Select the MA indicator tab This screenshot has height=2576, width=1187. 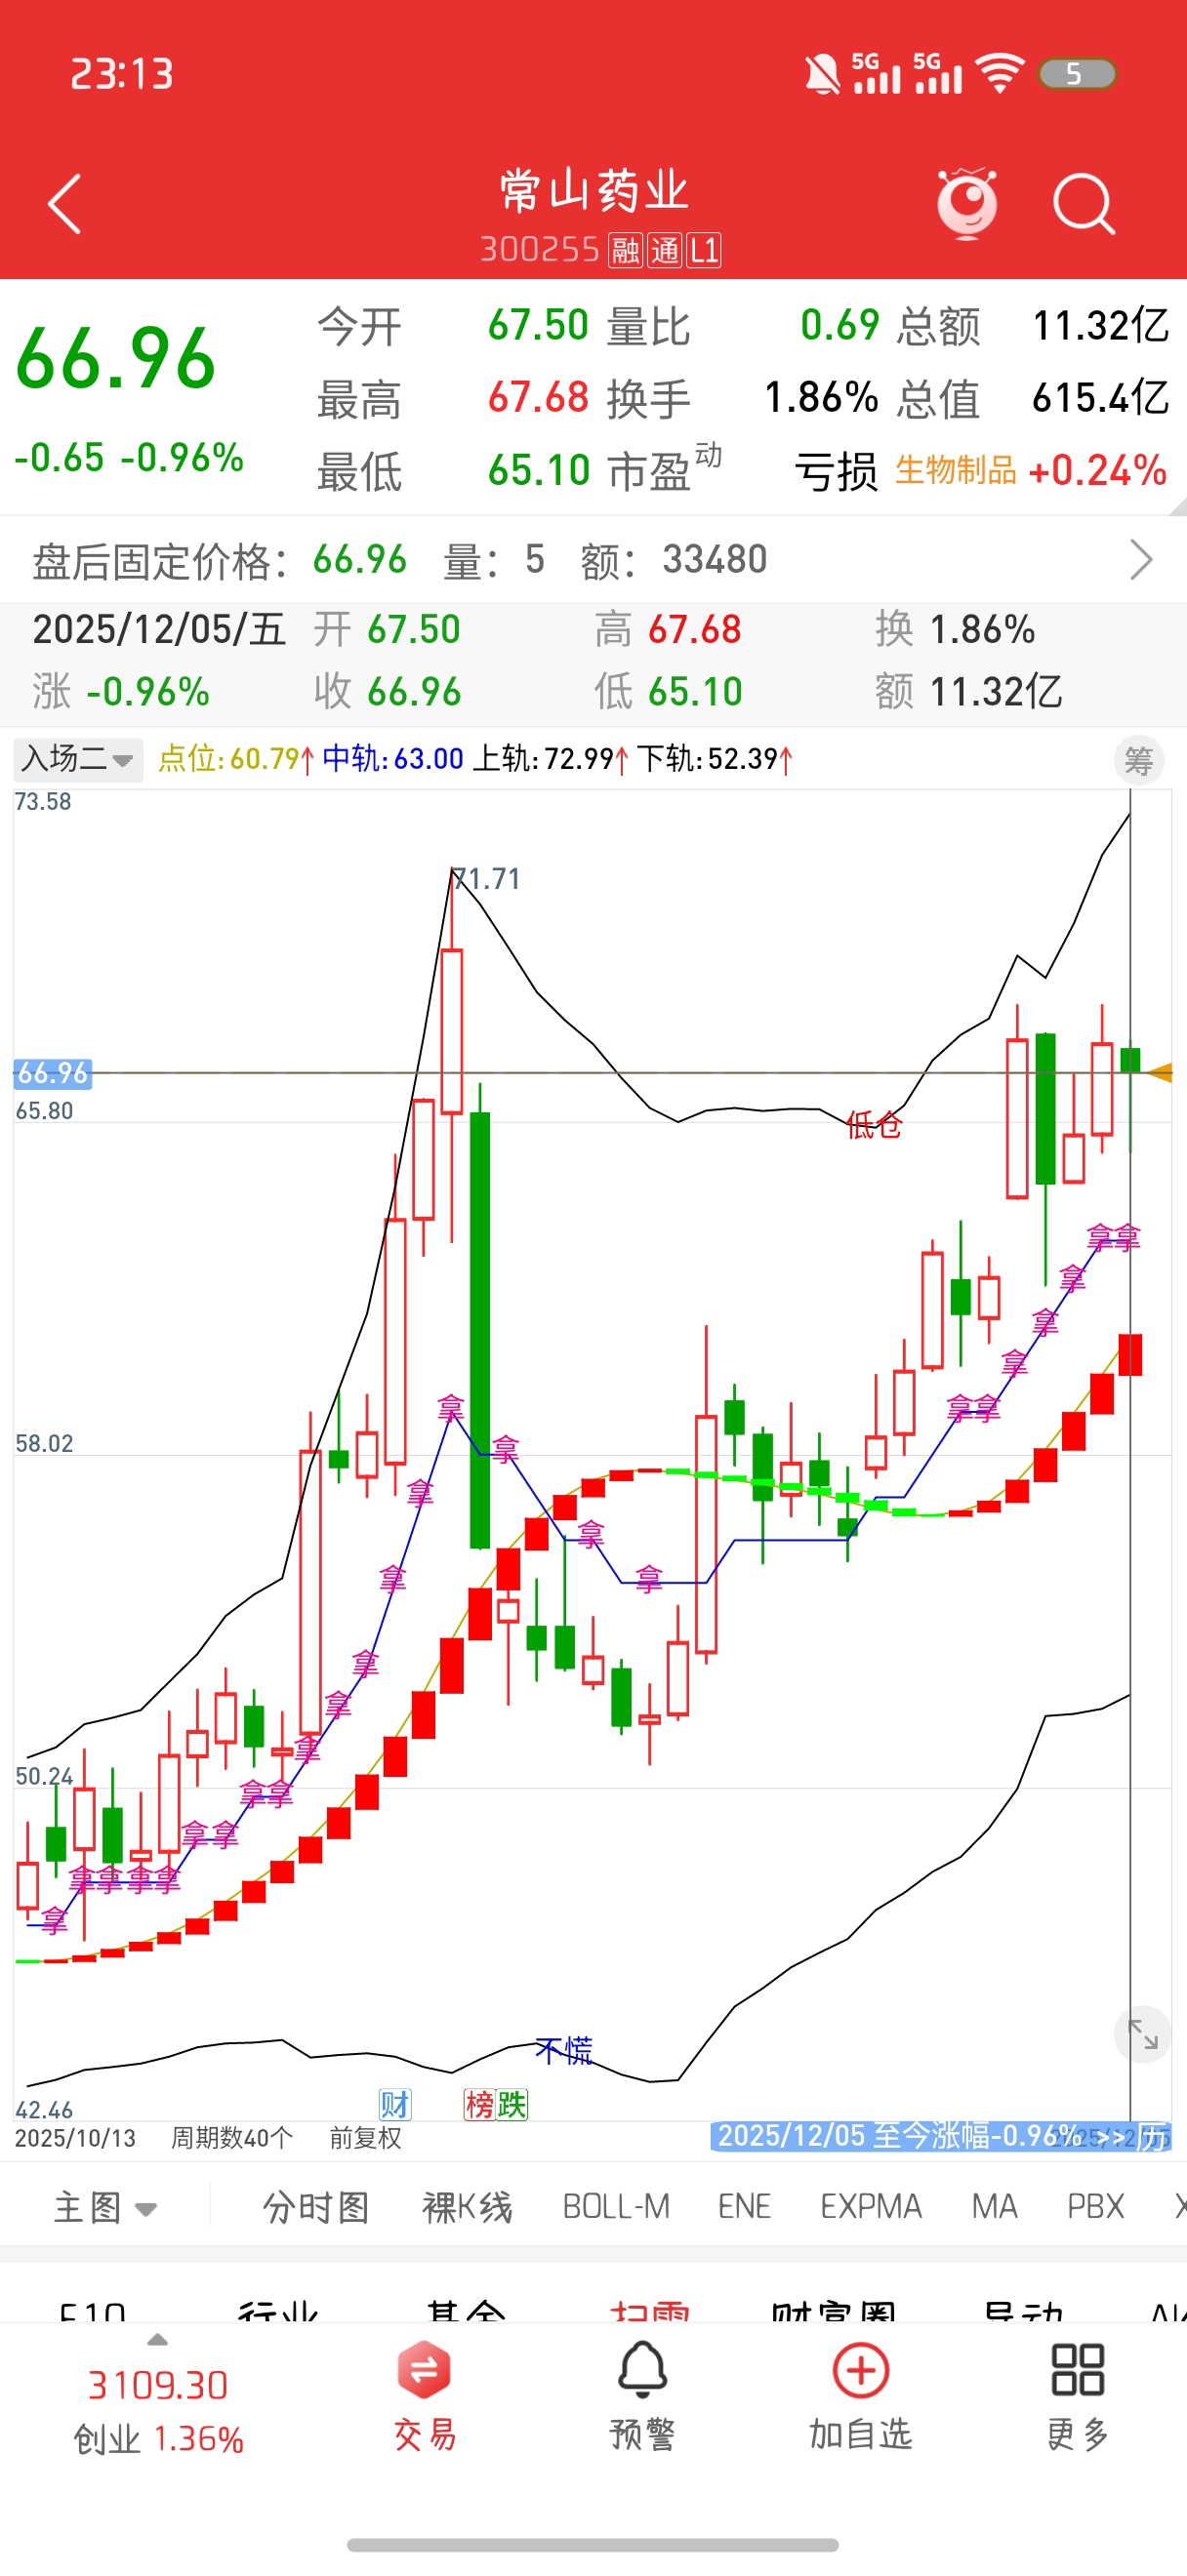pos(994,2207)
